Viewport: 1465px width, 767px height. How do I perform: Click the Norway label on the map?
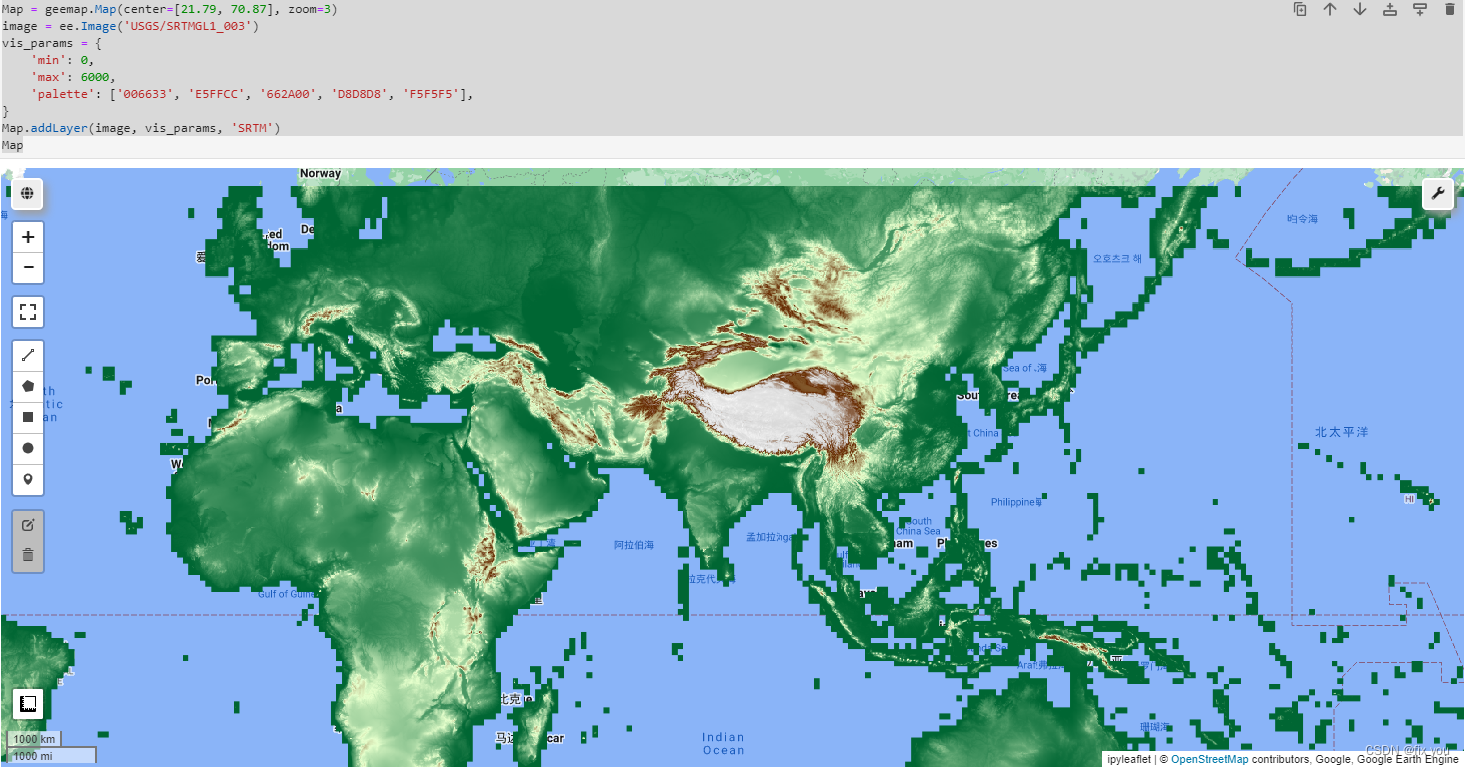click(x=321, y=174)
